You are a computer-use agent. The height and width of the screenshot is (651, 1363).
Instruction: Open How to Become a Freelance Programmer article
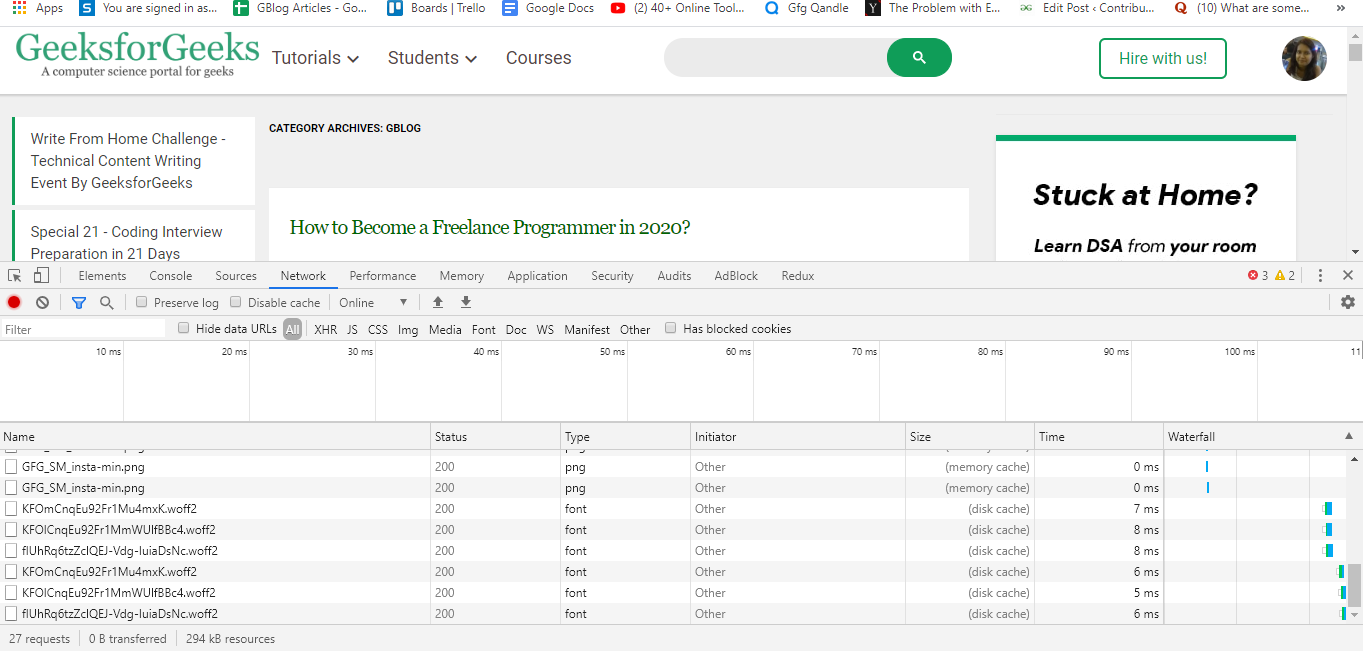point(490,227)
